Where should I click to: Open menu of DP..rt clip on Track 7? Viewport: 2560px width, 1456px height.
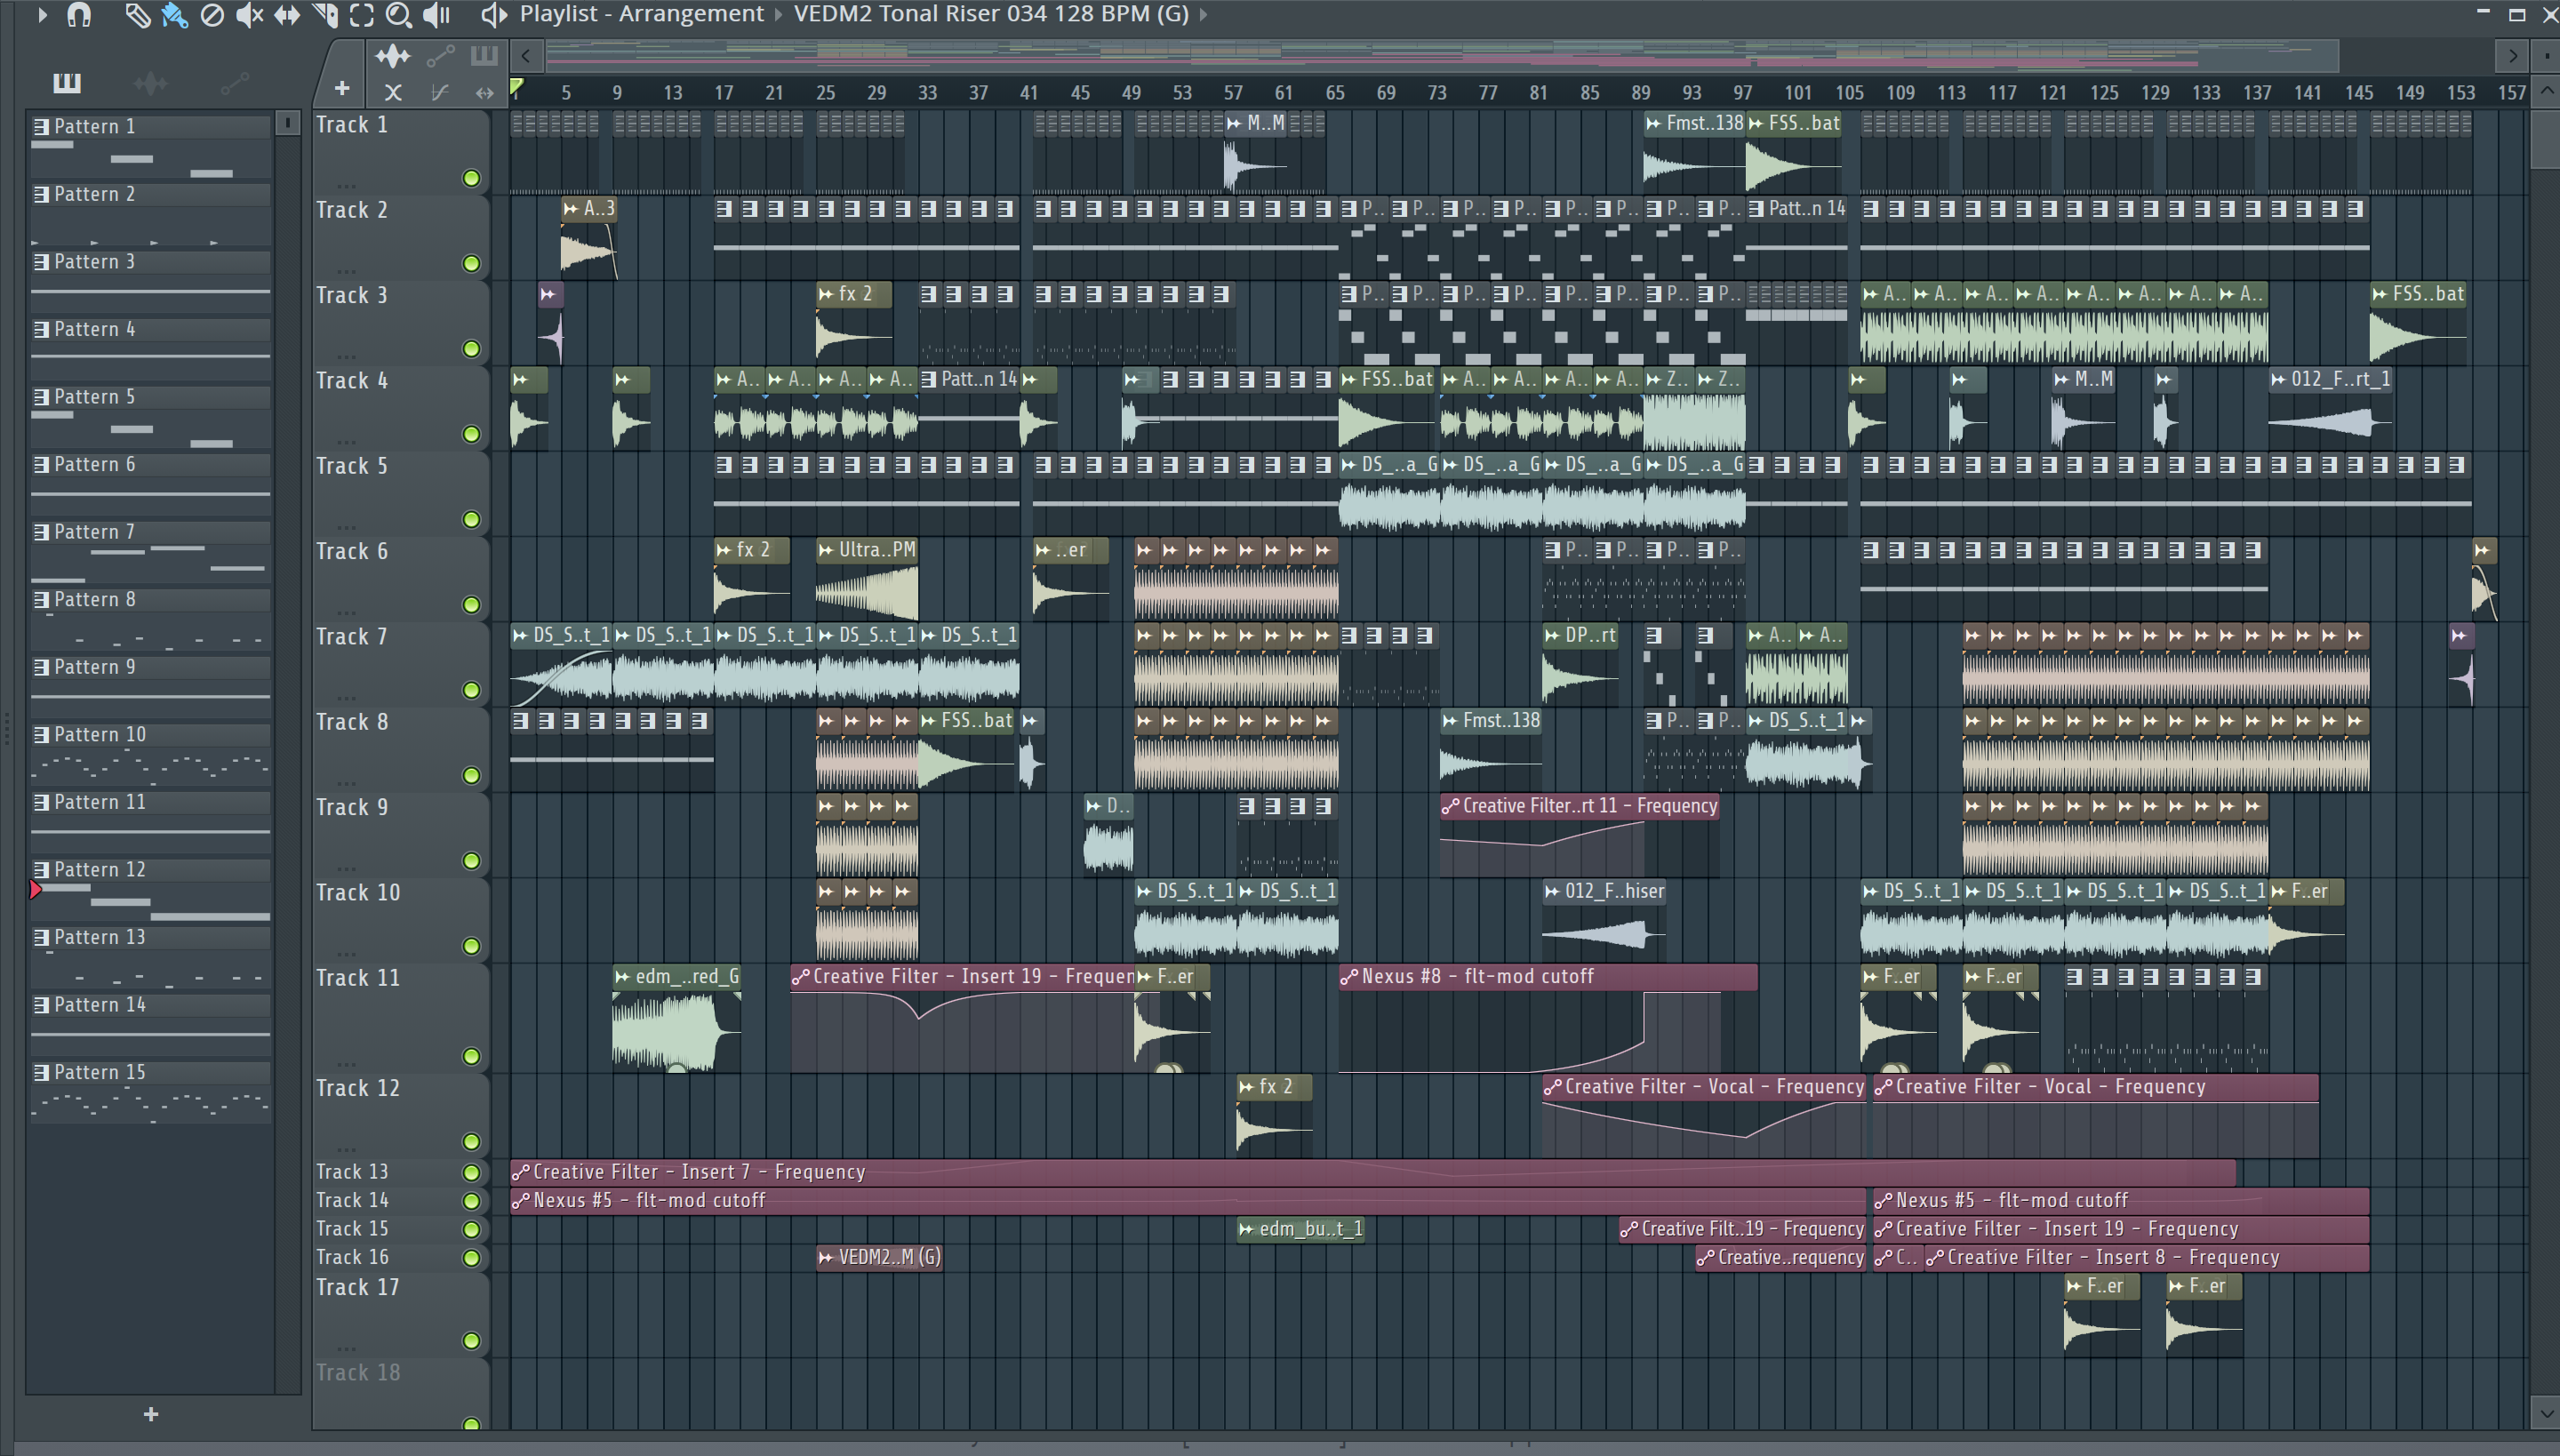pos(1552,636)
